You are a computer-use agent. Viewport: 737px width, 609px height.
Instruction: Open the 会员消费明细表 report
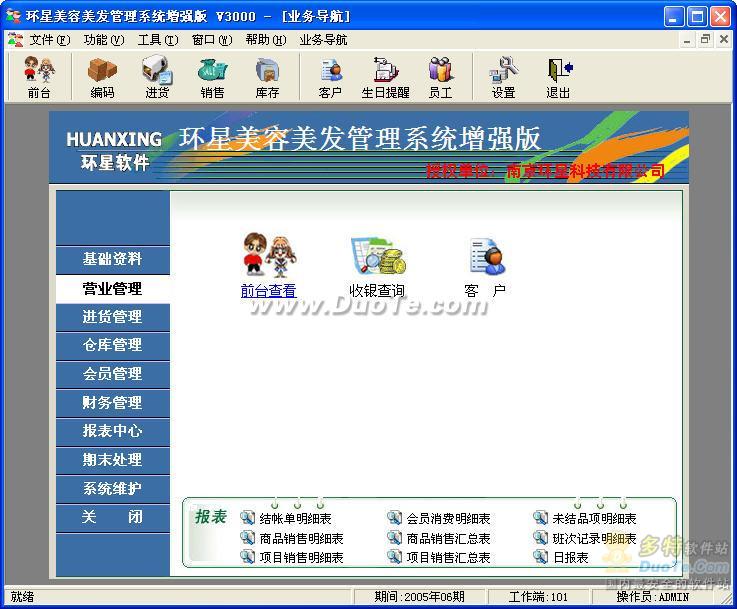(448, 518)
